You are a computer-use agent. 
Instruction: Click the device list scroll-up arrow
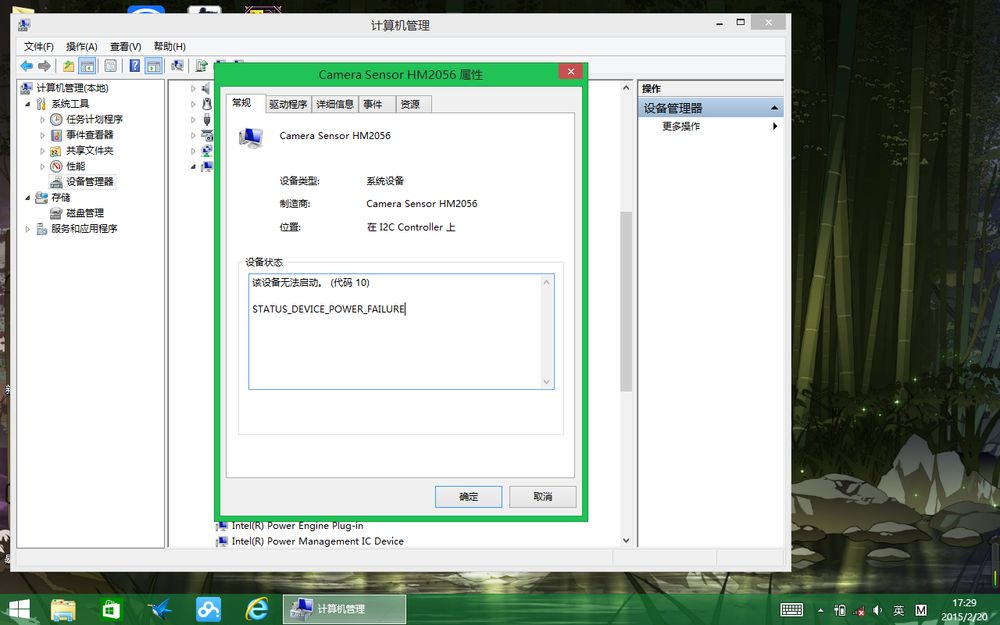(626, 88)
